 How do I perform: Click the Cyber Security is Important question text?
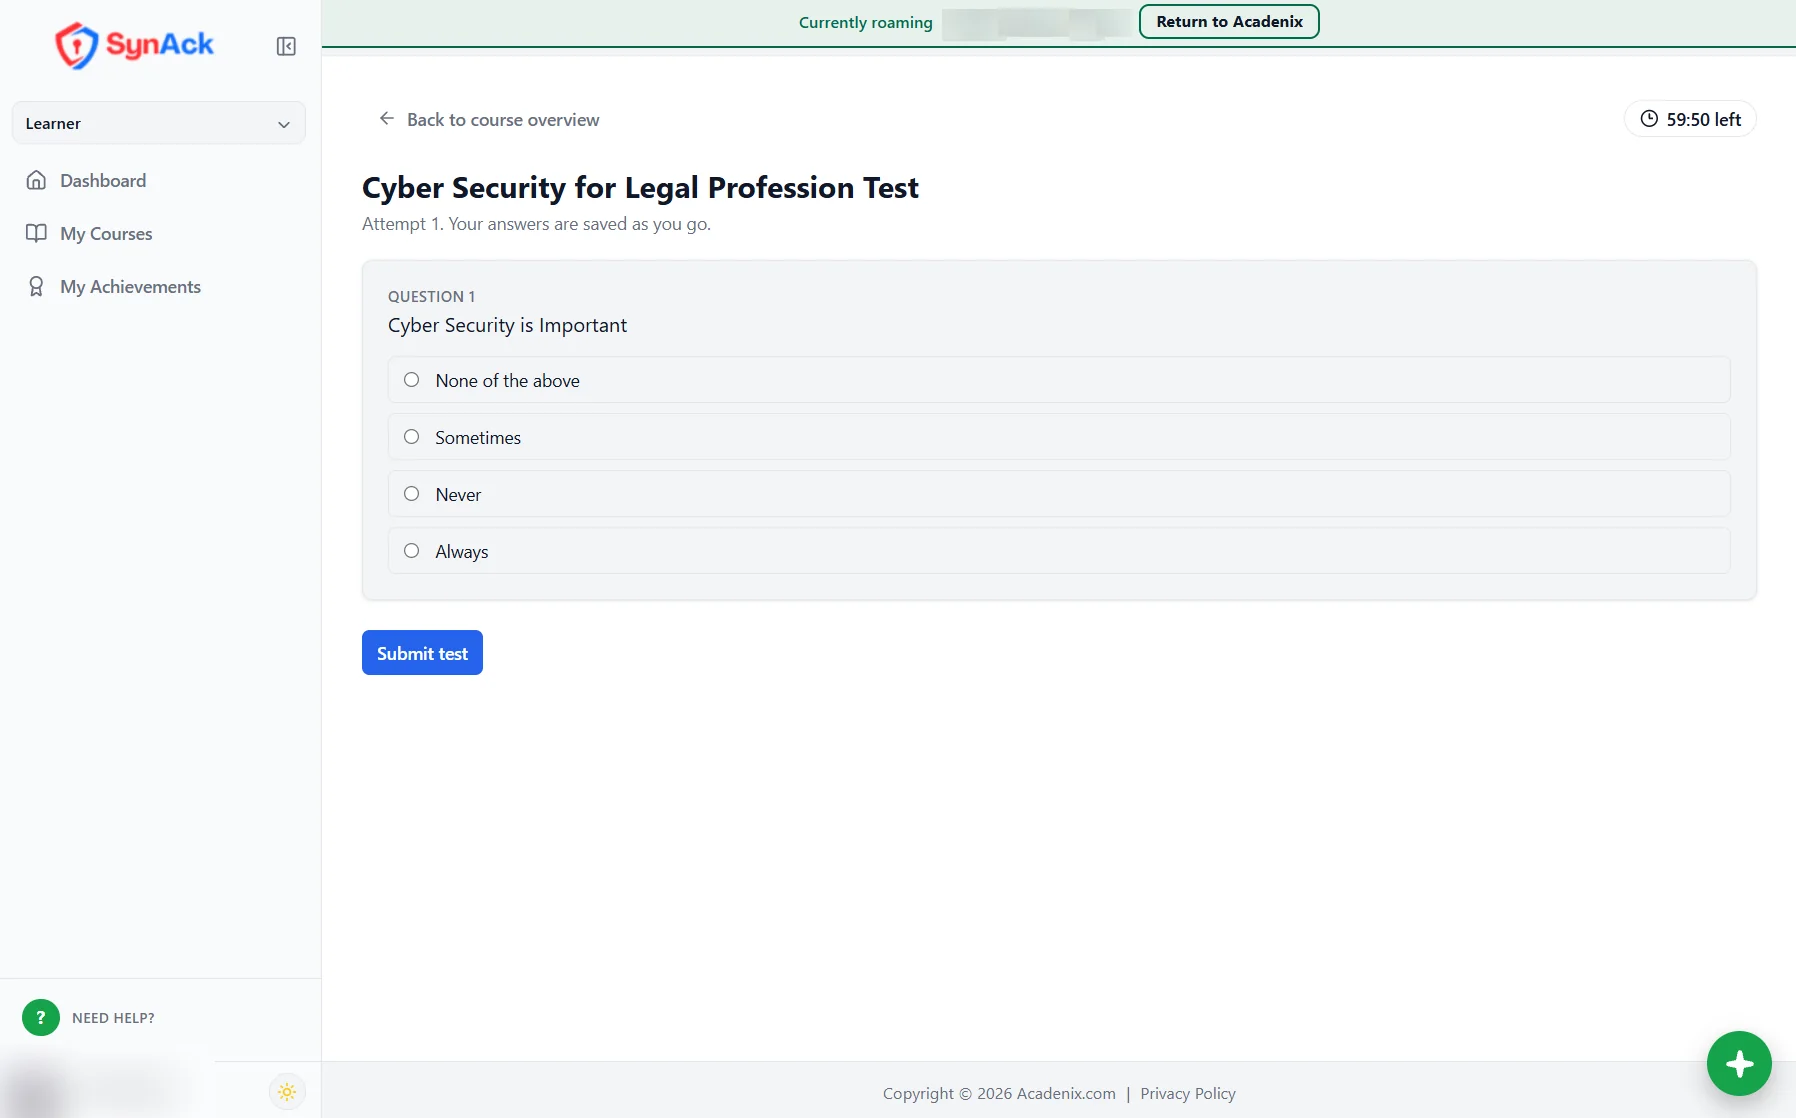507,325
